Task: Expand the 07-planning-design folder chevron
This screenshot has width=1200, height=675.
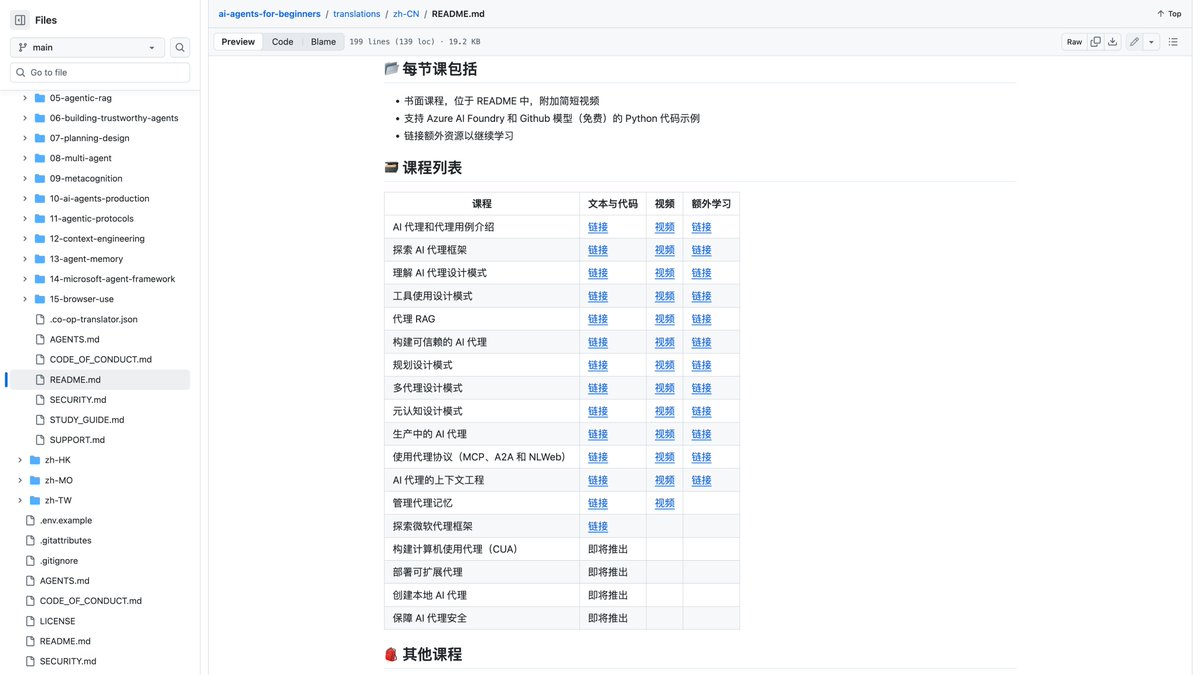Action: pos(25,138)
